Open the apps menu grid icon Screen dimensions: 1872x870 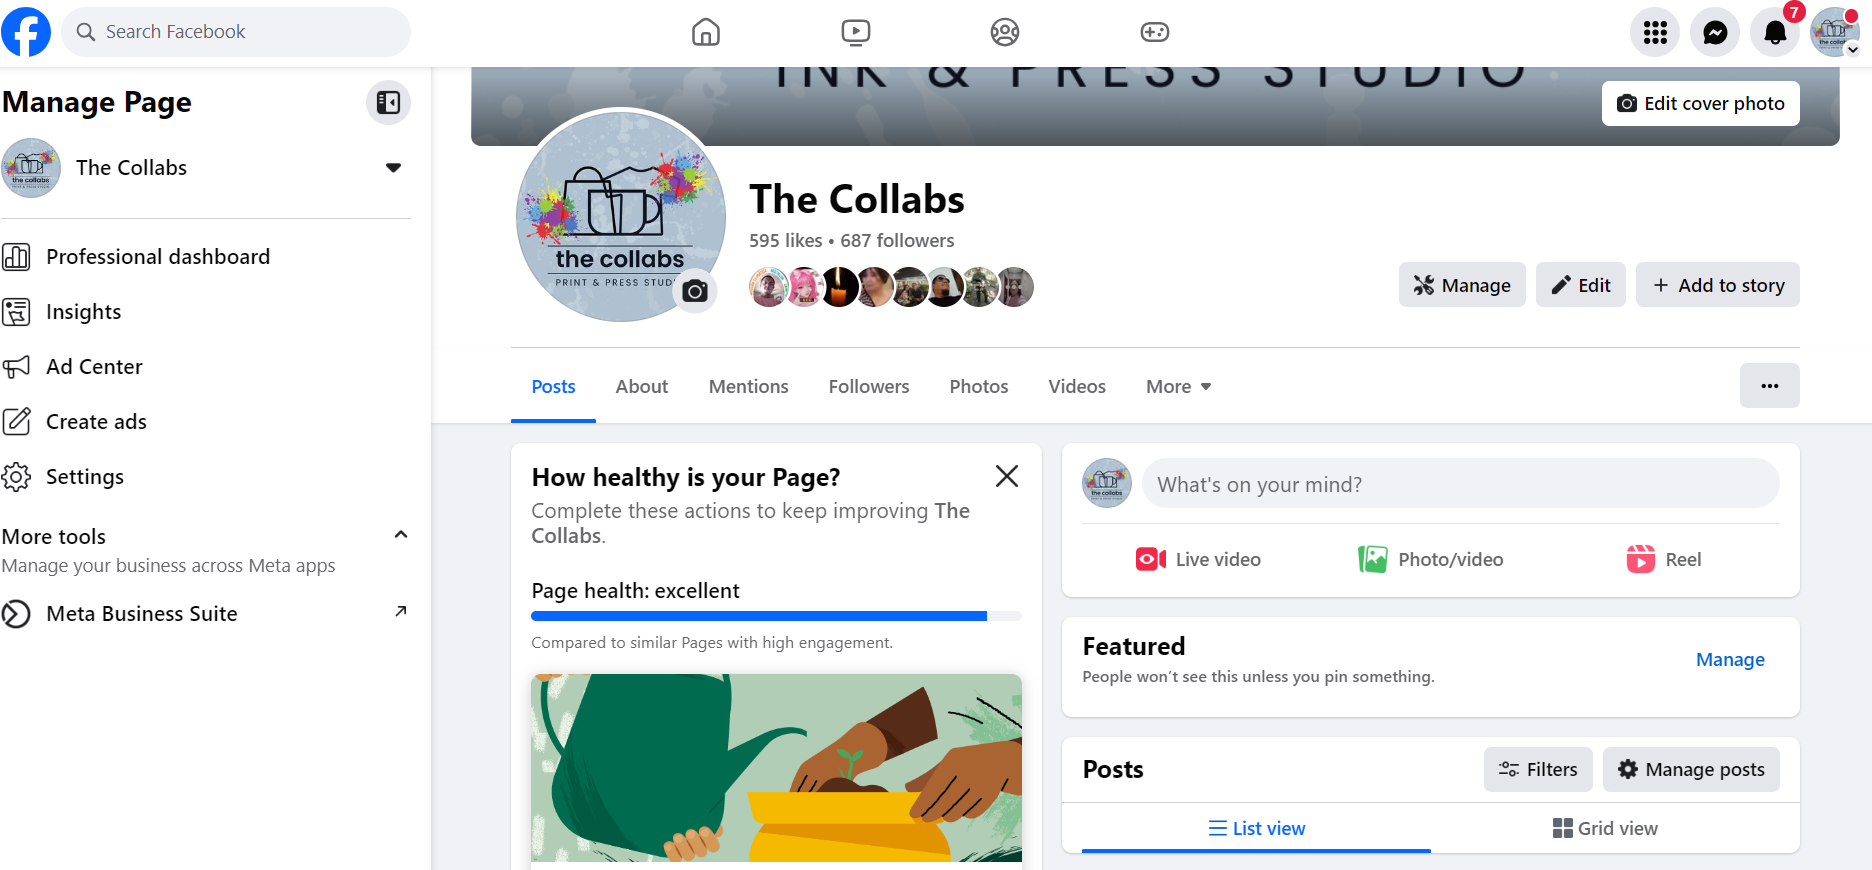tap(1655, 33)
